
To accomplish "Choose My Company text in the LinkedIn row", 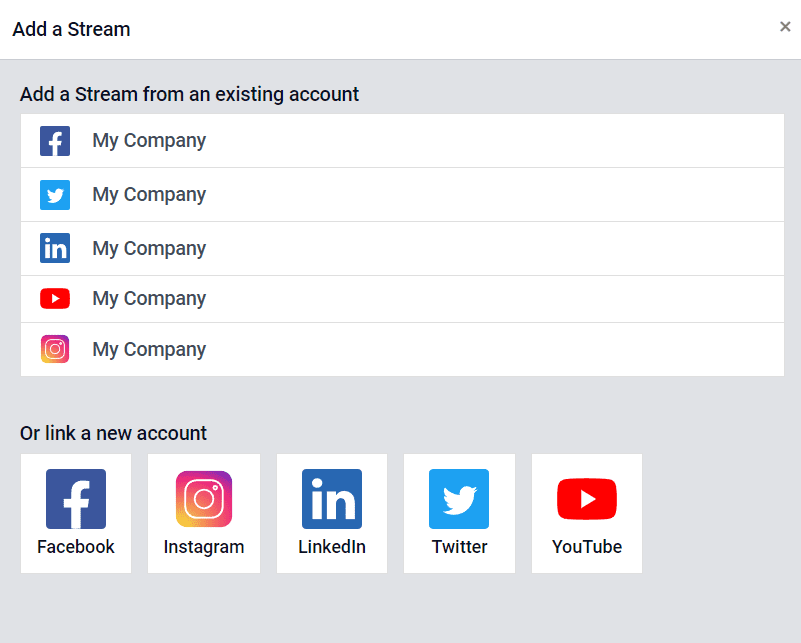I will [x=149, y=249].
